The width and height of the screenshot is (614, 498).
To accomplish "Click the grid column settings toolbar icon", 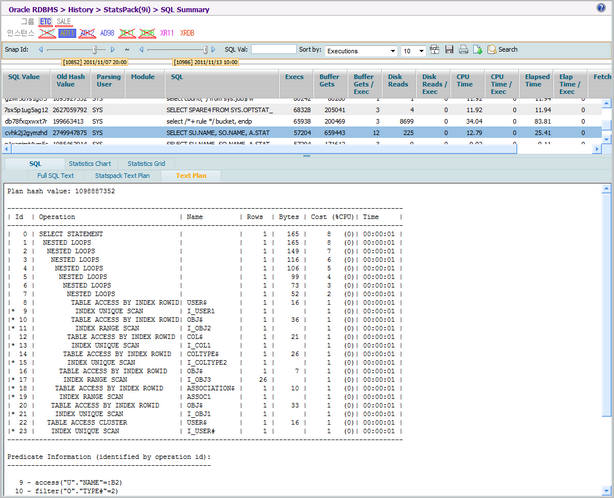I will (435, 50).
